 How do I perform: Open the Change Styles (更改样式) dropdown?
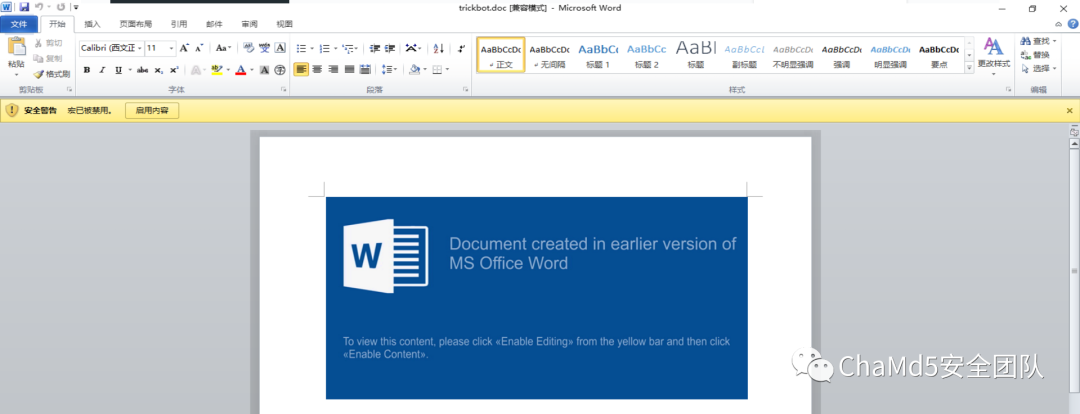[x=993, y=56]
